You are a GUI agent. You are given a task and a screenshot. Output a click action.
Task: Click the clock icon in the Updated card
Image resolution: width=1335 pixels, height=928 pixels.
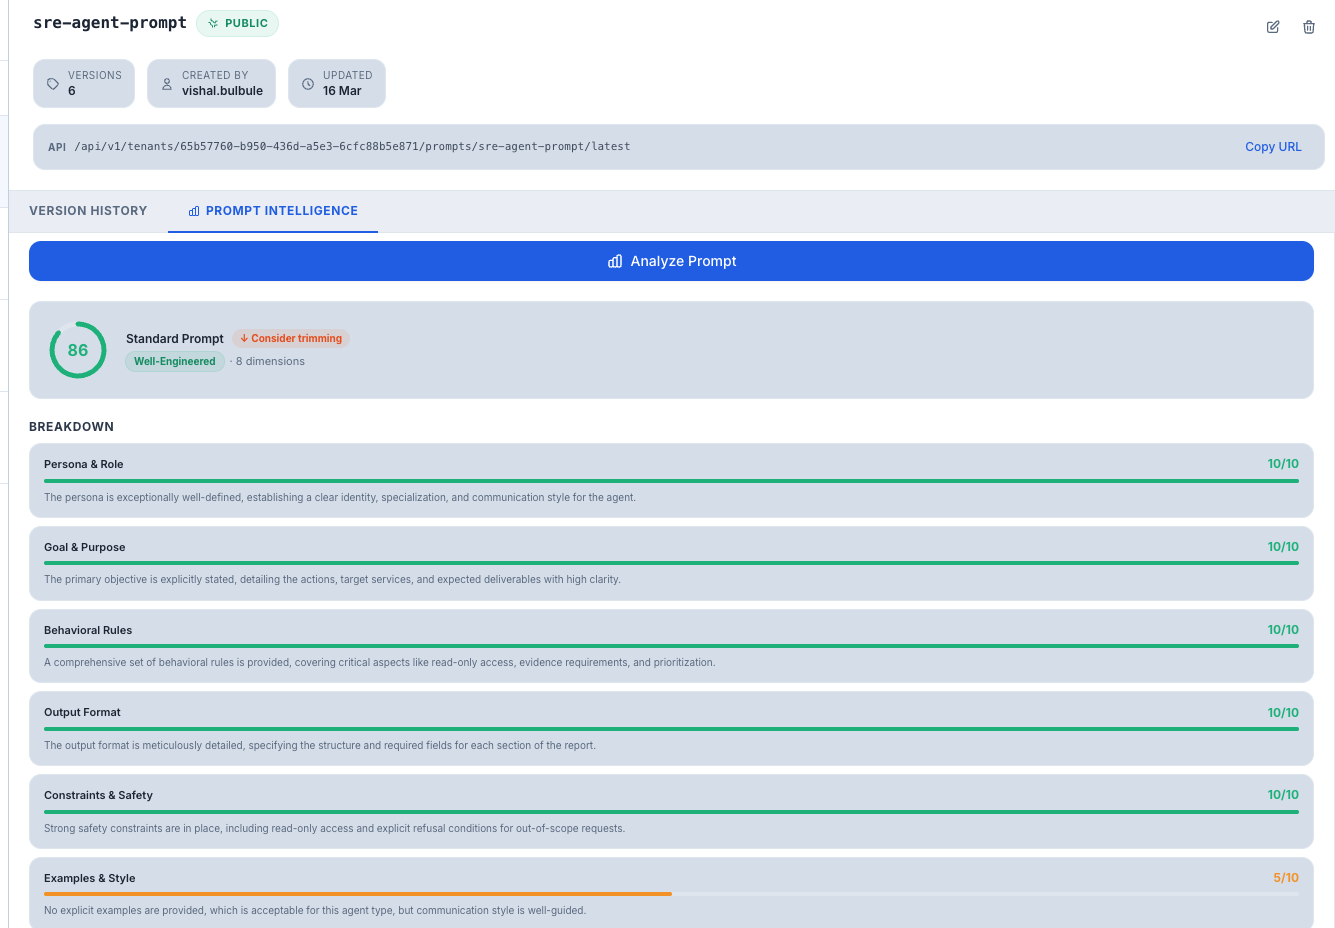307,83
